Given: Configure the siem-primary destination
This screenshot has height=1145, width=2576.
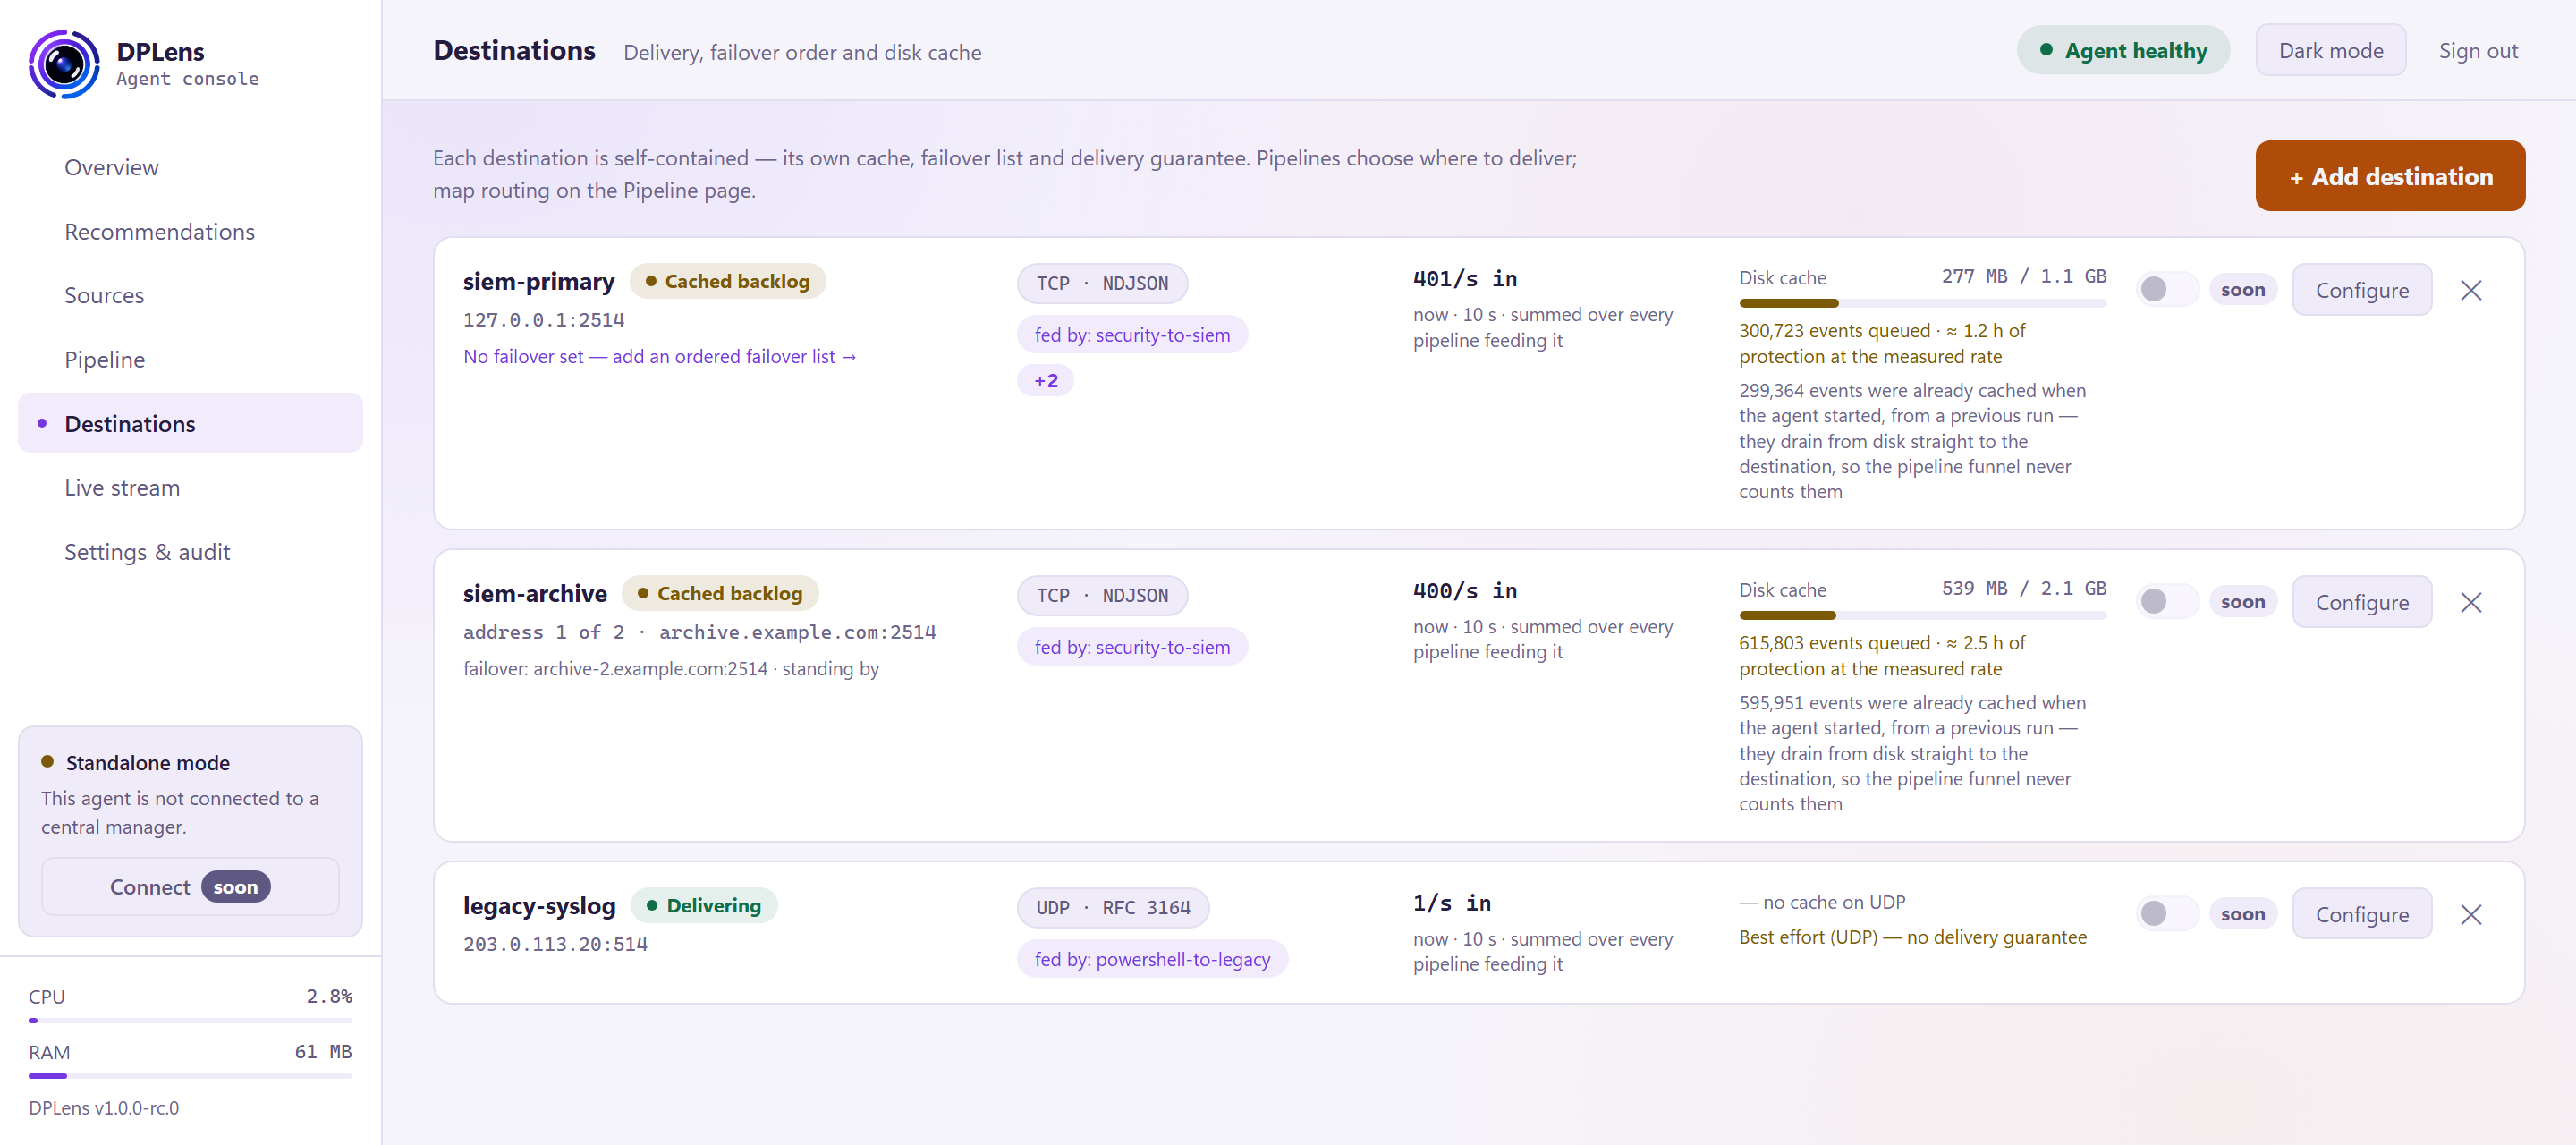Looking at the screenshot, I should [x=2361, y=290].
